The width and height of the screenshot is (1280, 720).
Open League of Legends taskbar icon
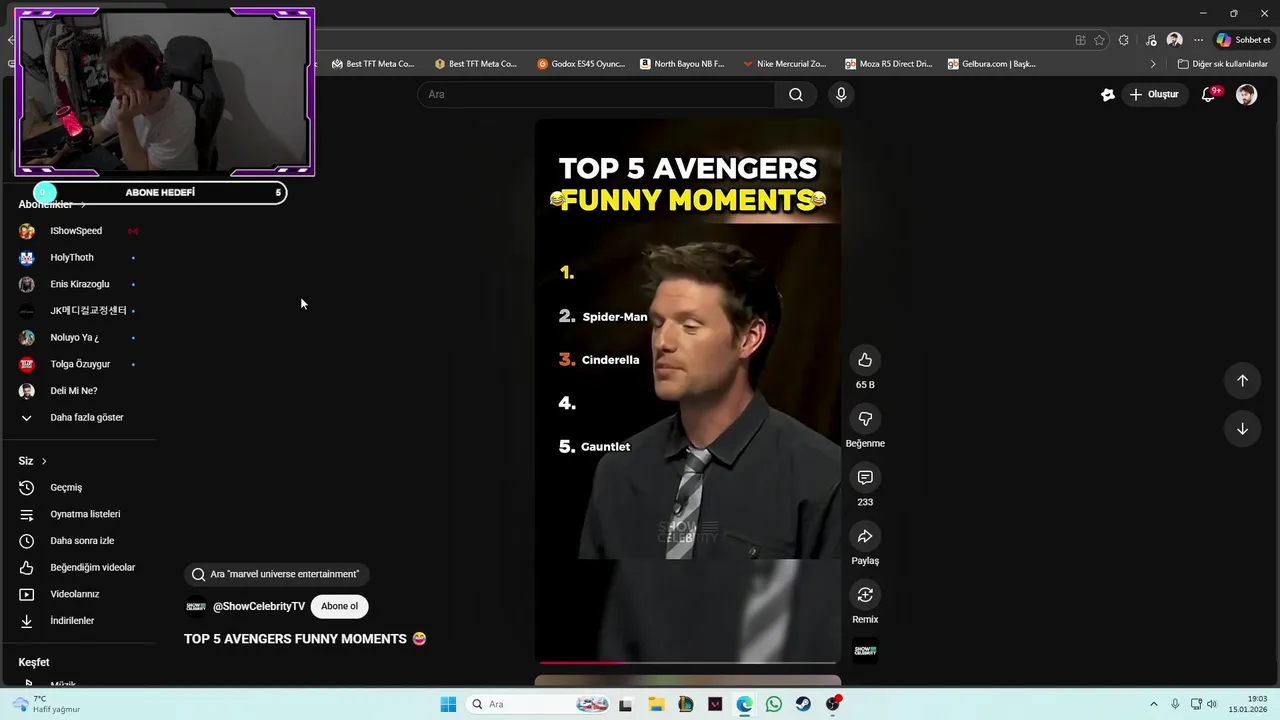pos(685,704)
